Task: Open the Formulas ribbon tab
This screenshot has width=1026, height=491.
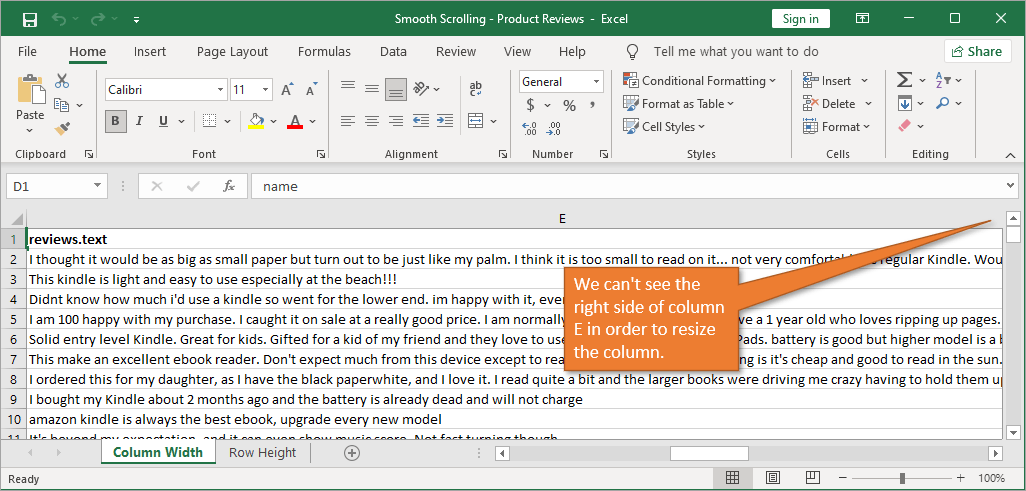Action: tap(324, 52)
